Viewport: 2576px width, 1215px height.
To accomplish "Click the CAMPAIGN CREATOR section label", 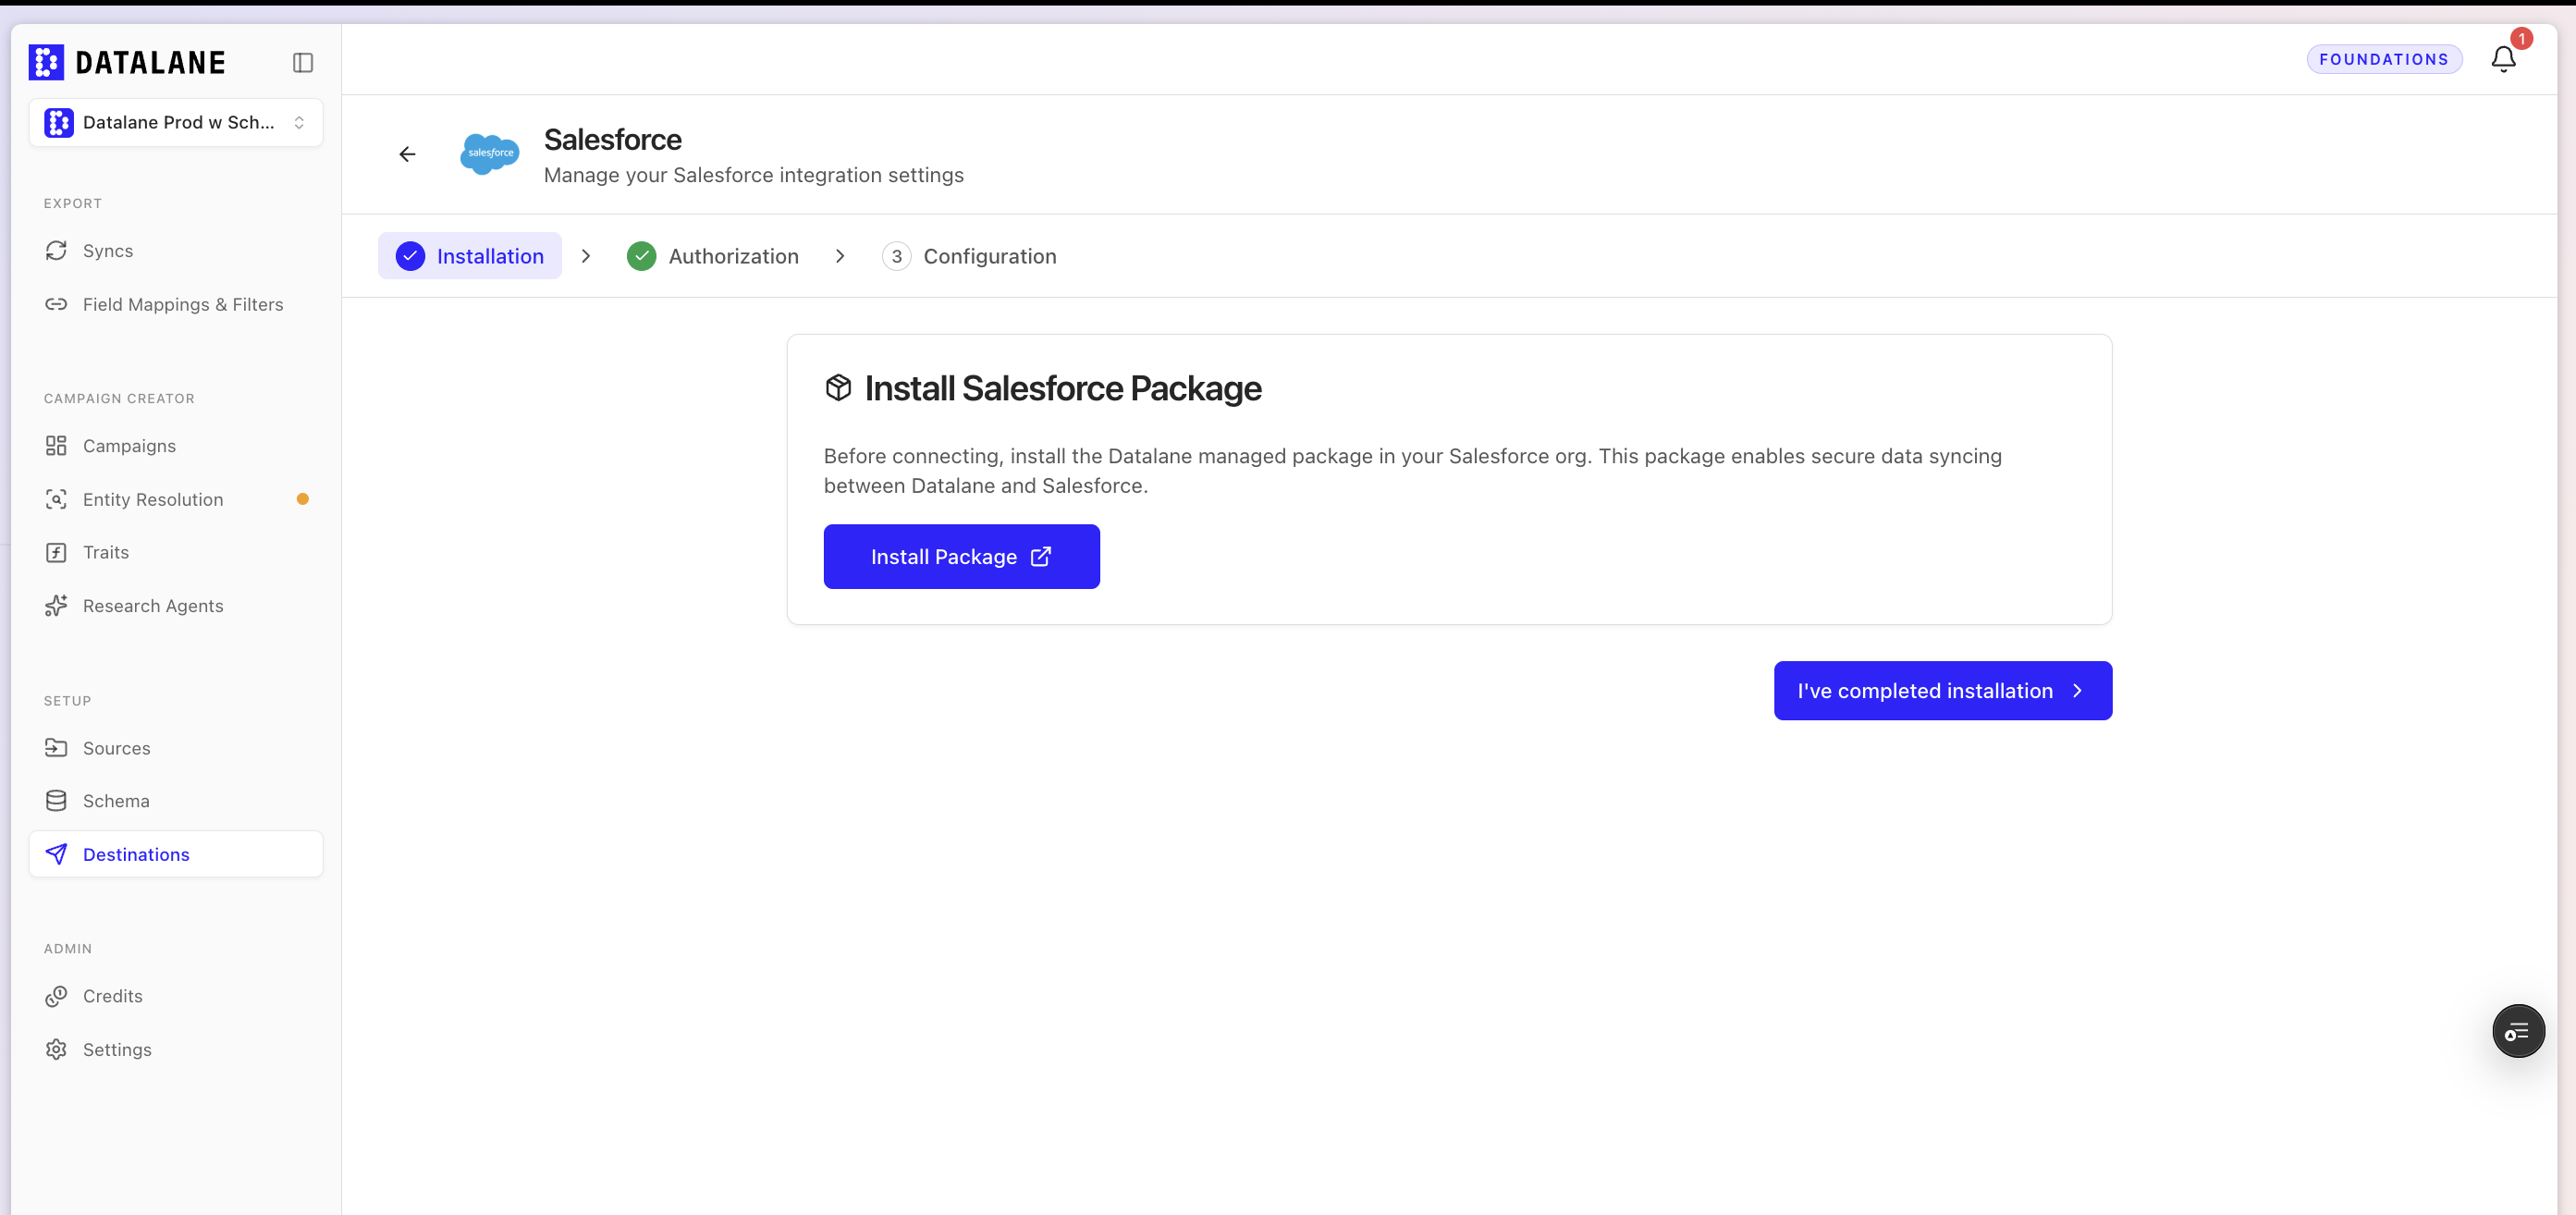I will click(x=119, y=398).
